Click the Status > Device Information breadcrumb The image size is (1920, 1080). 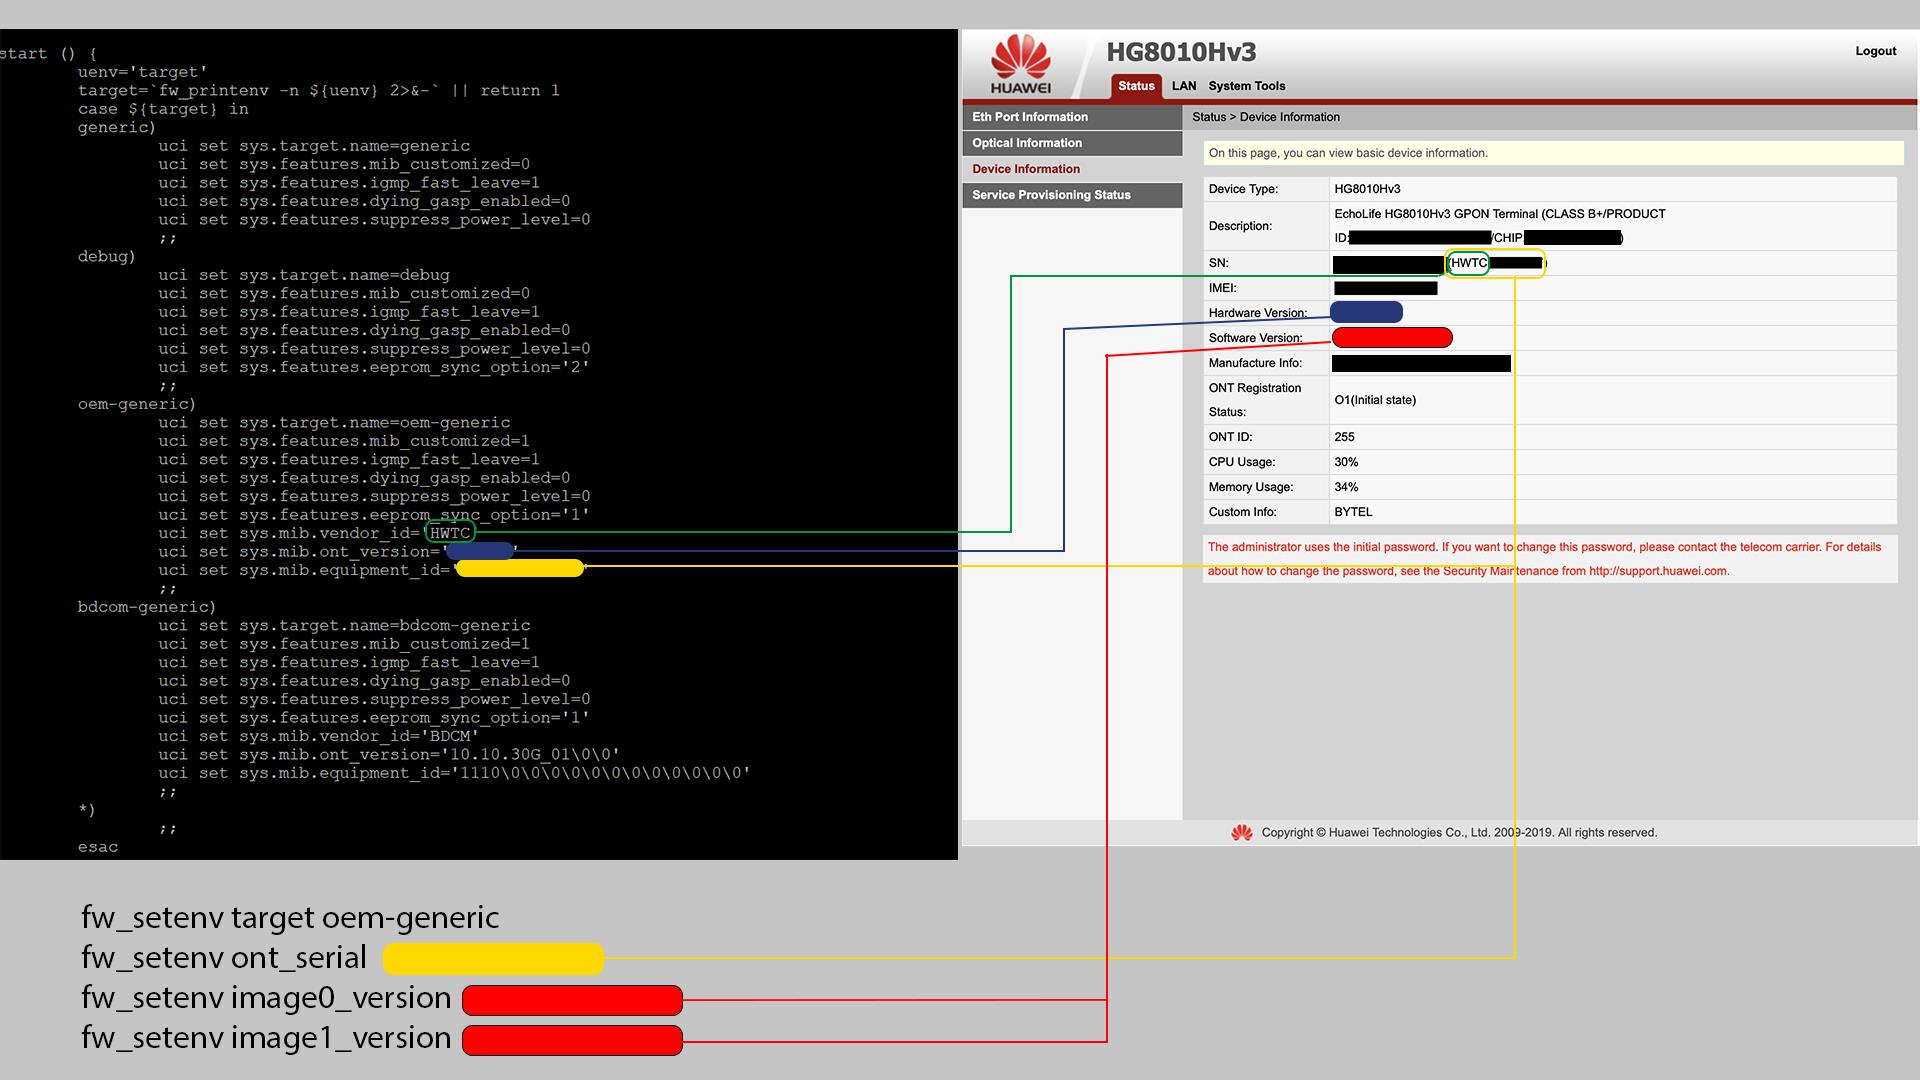click(x=1265, y=117)
